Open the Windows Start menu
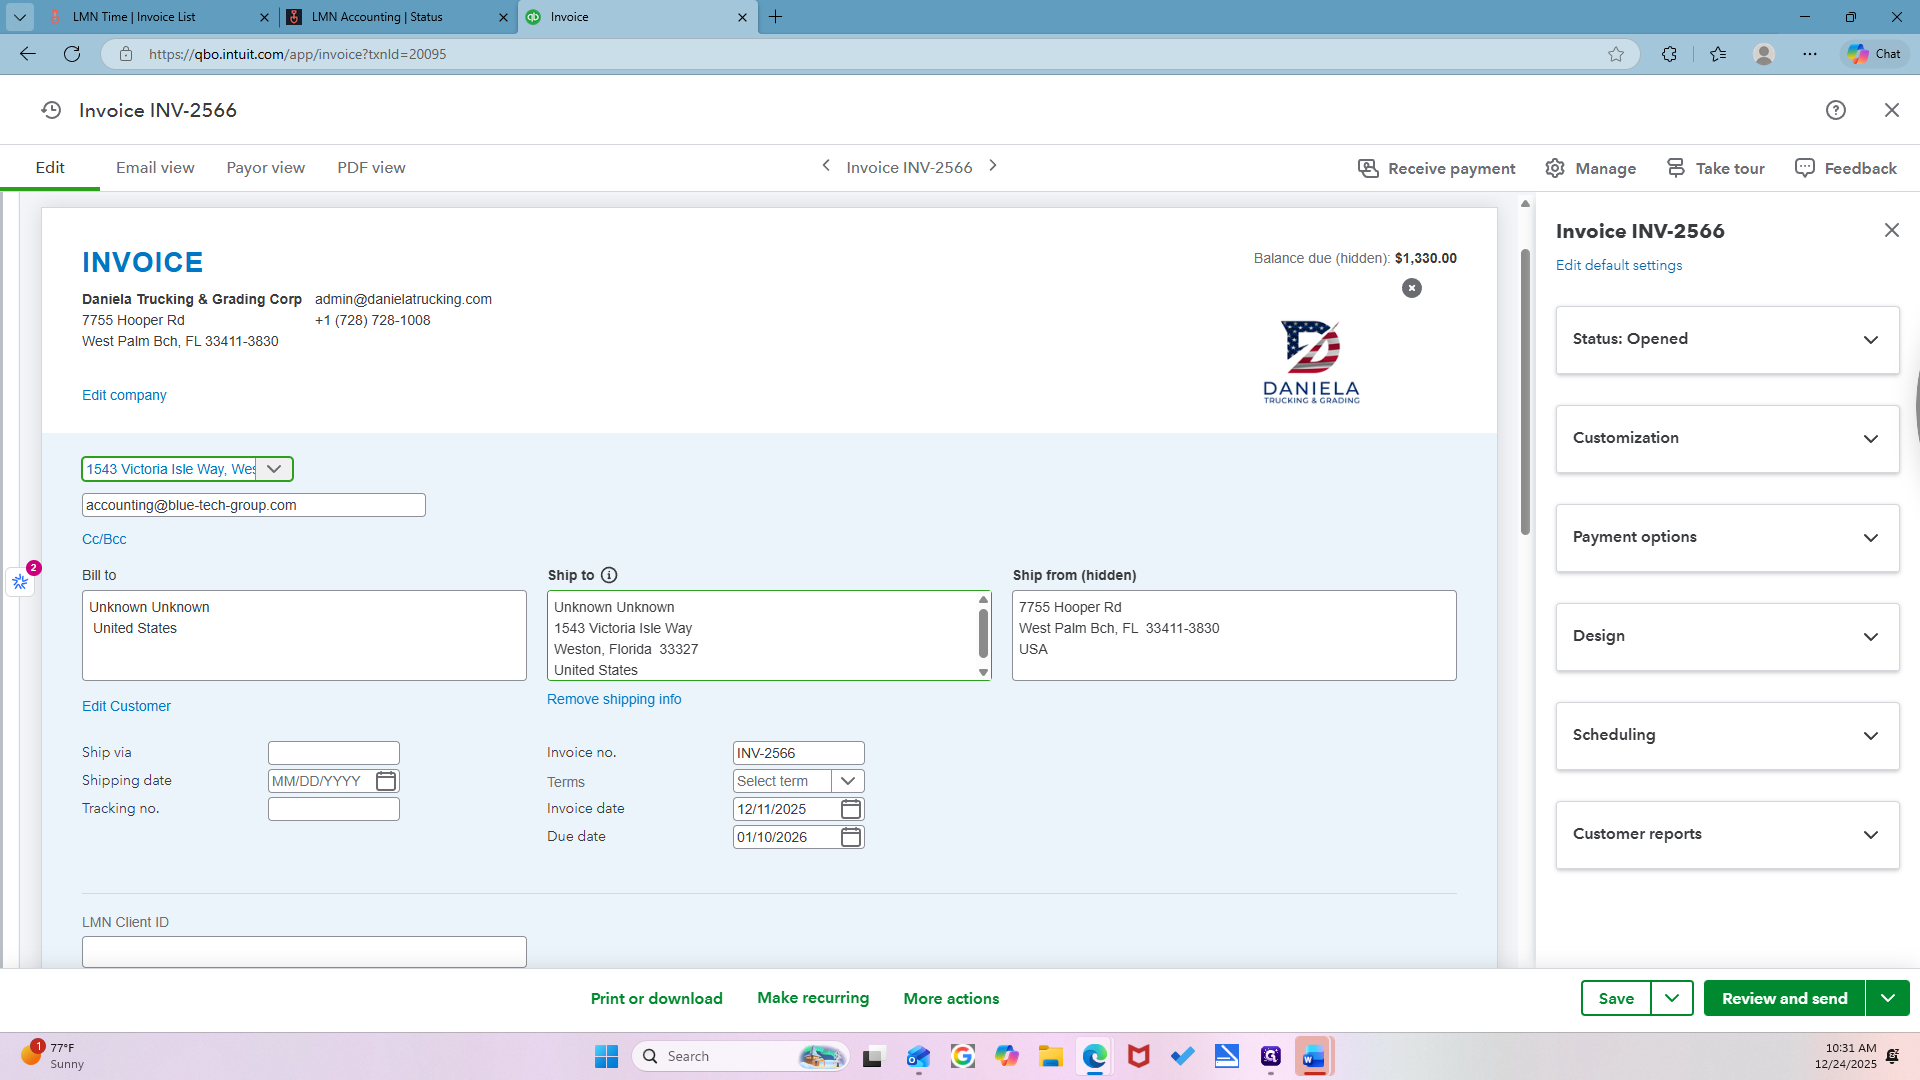Screen dimensions: 1920x1080 point(606,1056)
